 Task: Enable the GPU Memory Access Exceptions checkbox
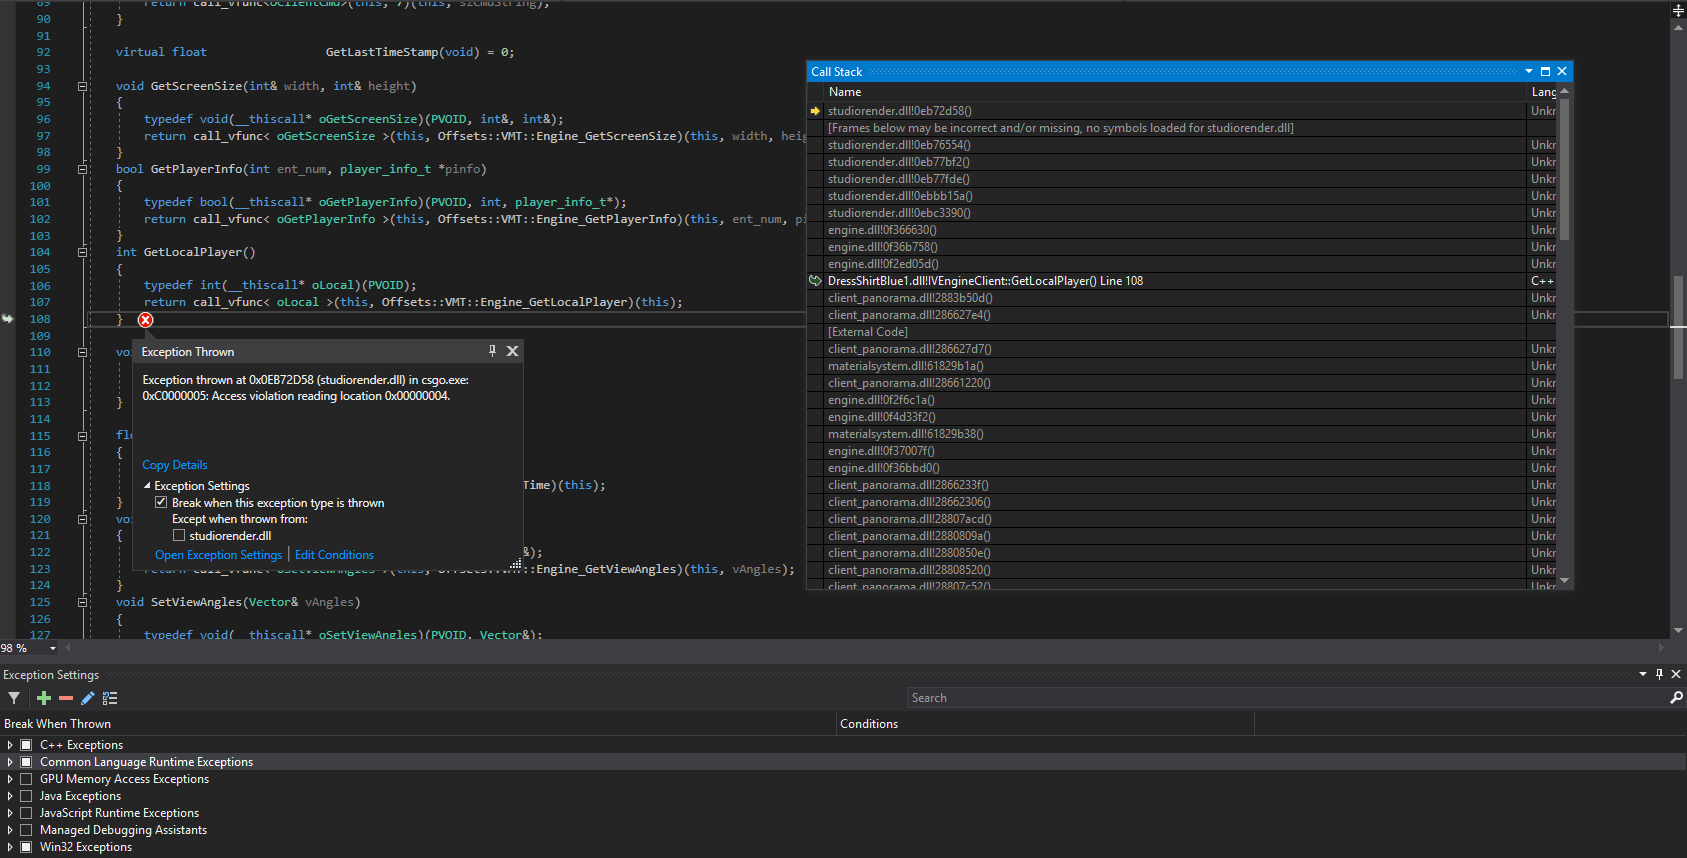(27, 779)
